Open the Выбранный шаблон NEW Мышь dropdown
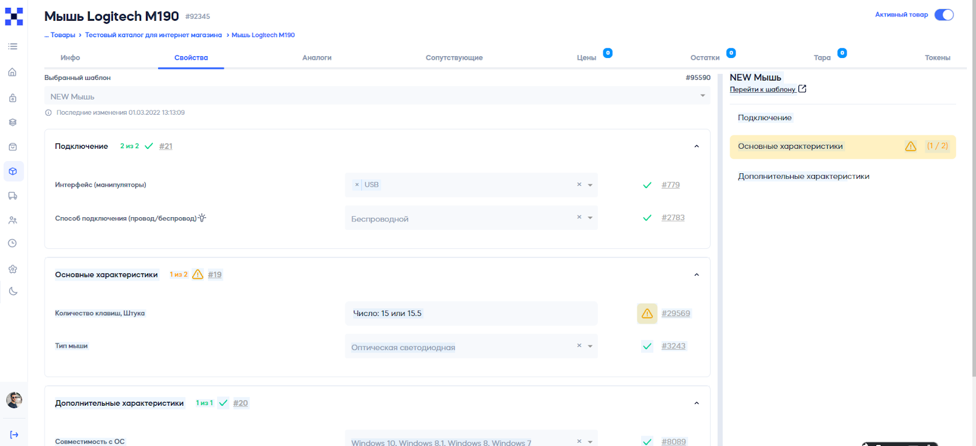The image size is (976, 446). coord(377,96)
